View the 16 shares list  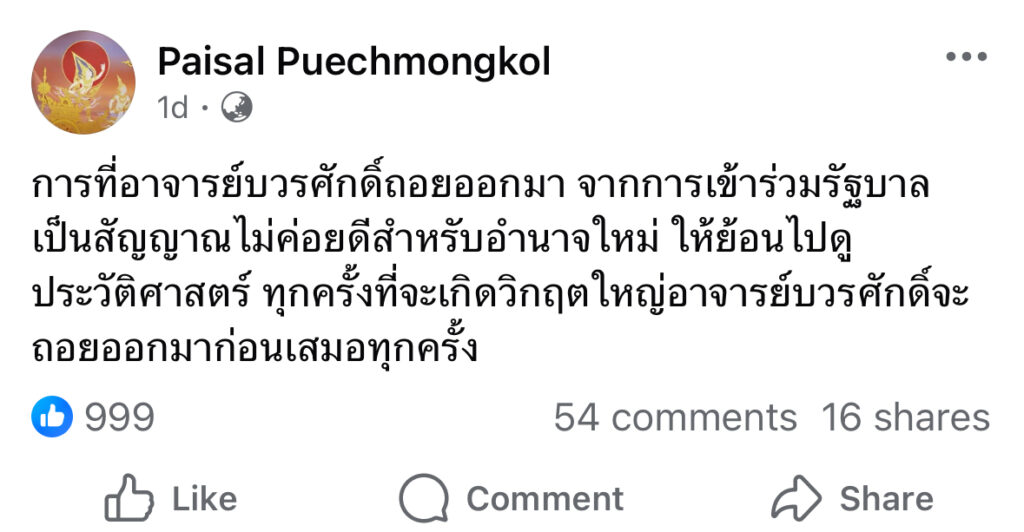tap(905, 417)
